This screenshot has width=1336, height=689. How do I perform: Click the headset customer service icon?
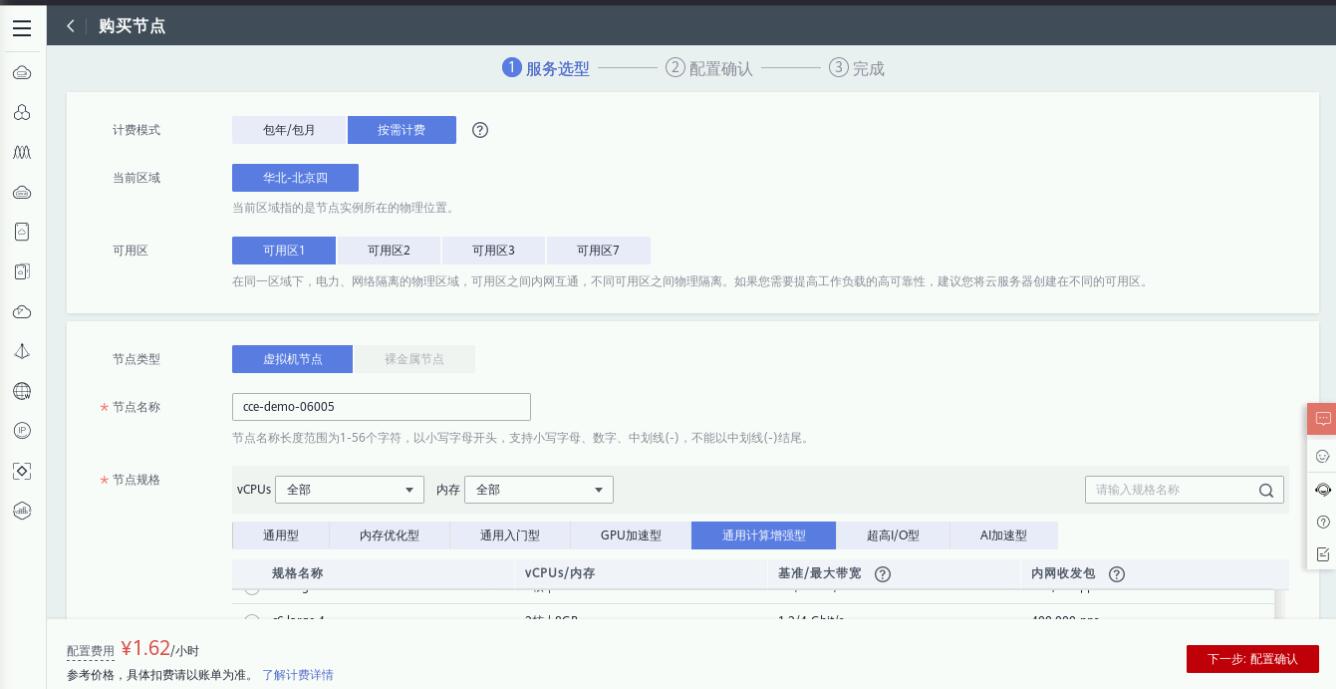pos(1322,489)
